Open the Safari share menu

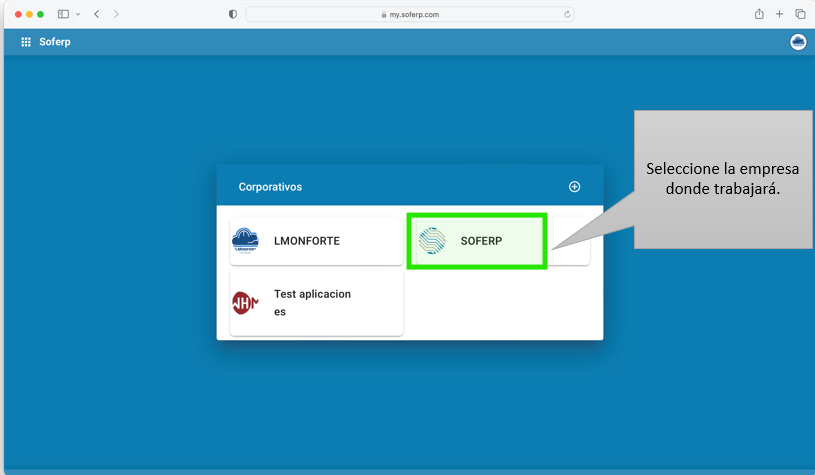pos(759,14)
